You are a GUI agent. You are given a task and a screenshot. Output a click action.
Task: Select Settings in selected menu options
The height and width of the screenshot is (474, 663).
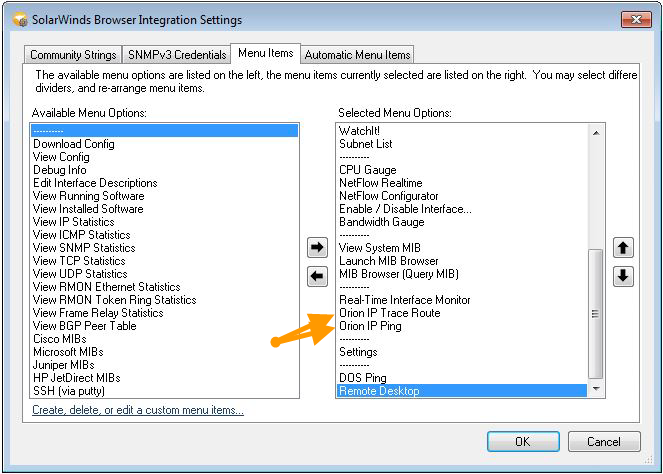tap(462, 352)
